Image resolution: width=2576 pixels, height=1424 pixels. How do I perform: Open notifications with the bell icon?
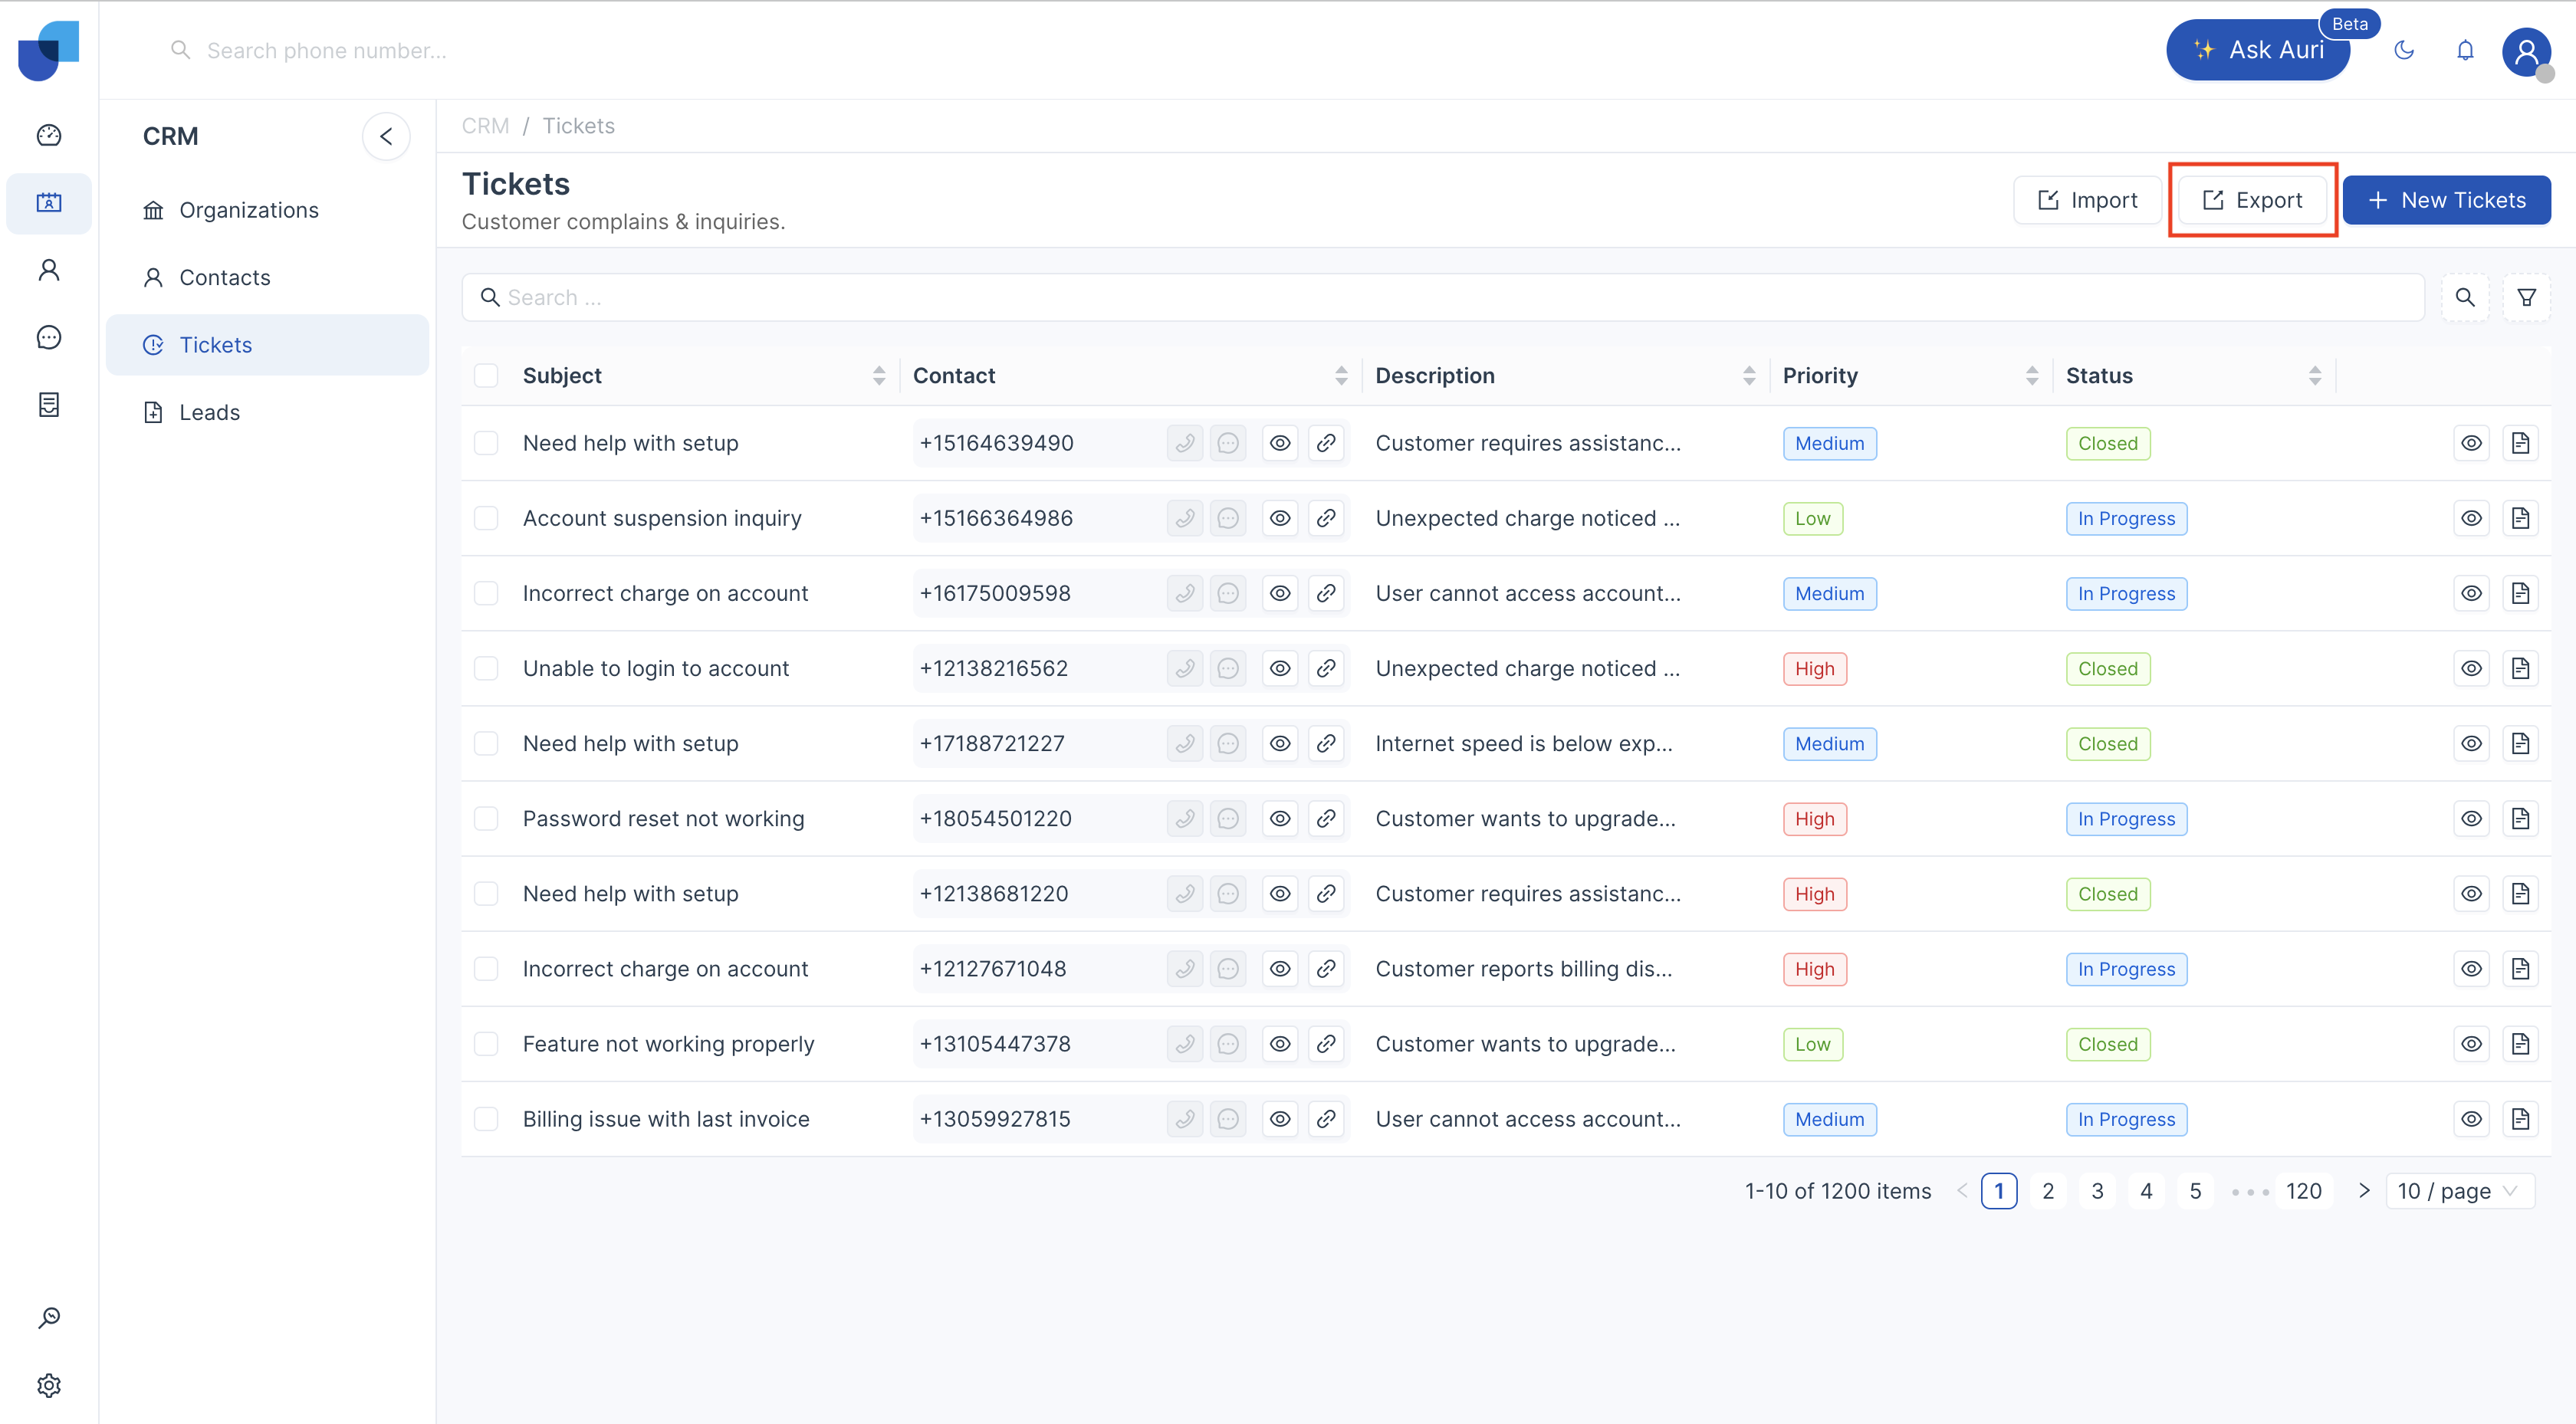pos(2465,50)
